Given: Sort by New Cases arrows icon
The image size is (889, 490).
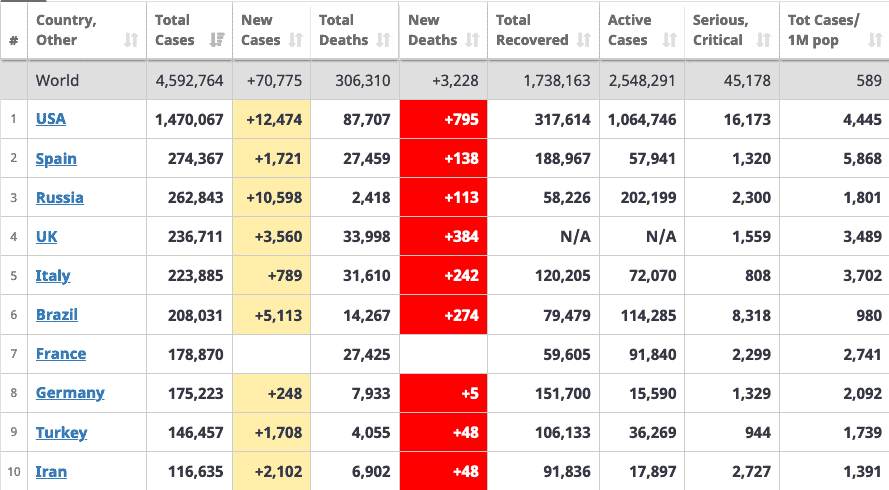Looking at the screenshot, I should 295,40.
